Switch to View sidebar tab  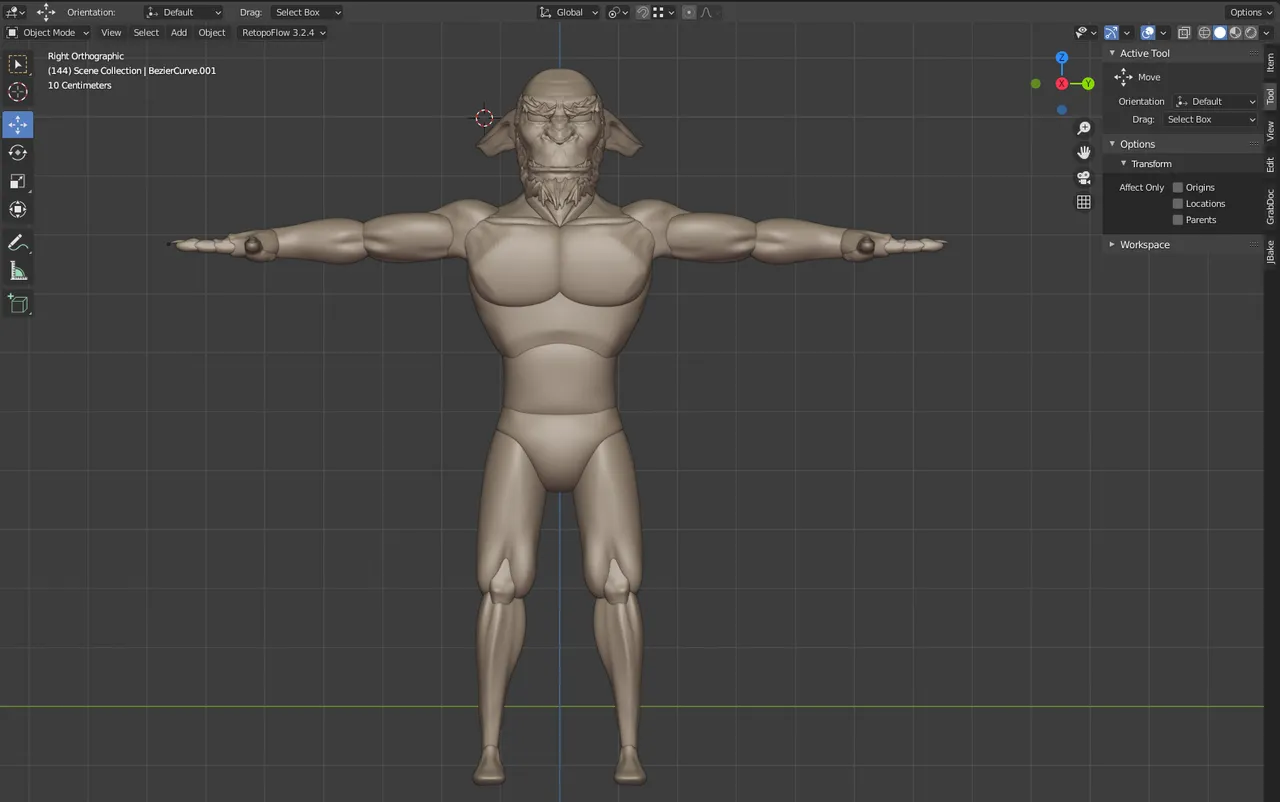tap(1271, 130)
